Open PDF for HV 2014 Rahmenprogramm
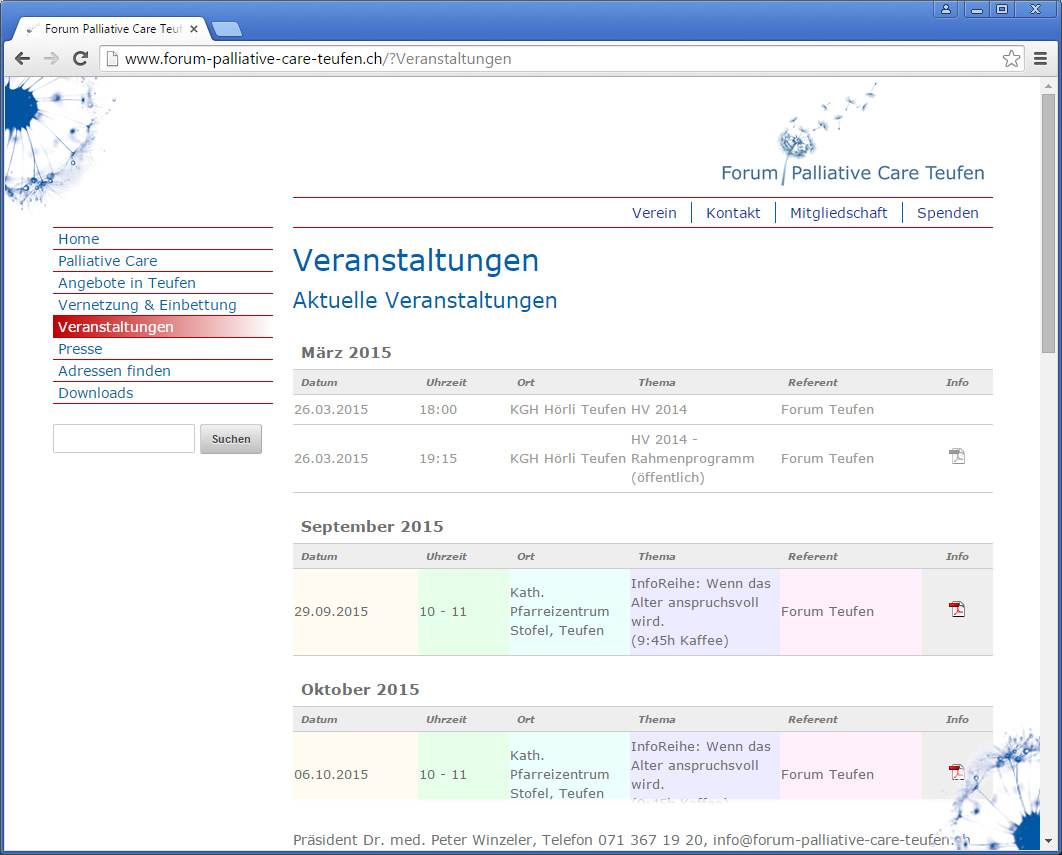Screen dimensions: 1062x855 click(957, 456)
